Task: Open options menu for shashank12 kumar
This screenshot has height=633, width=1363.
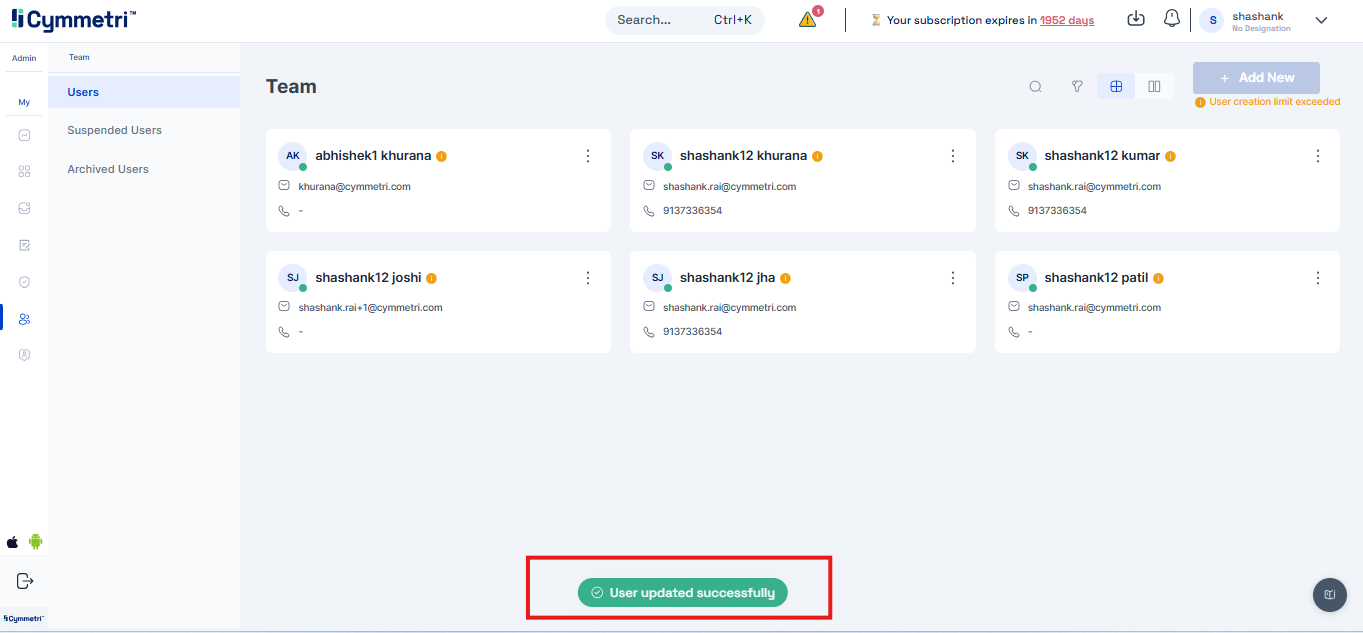Action: point(1318,156)
